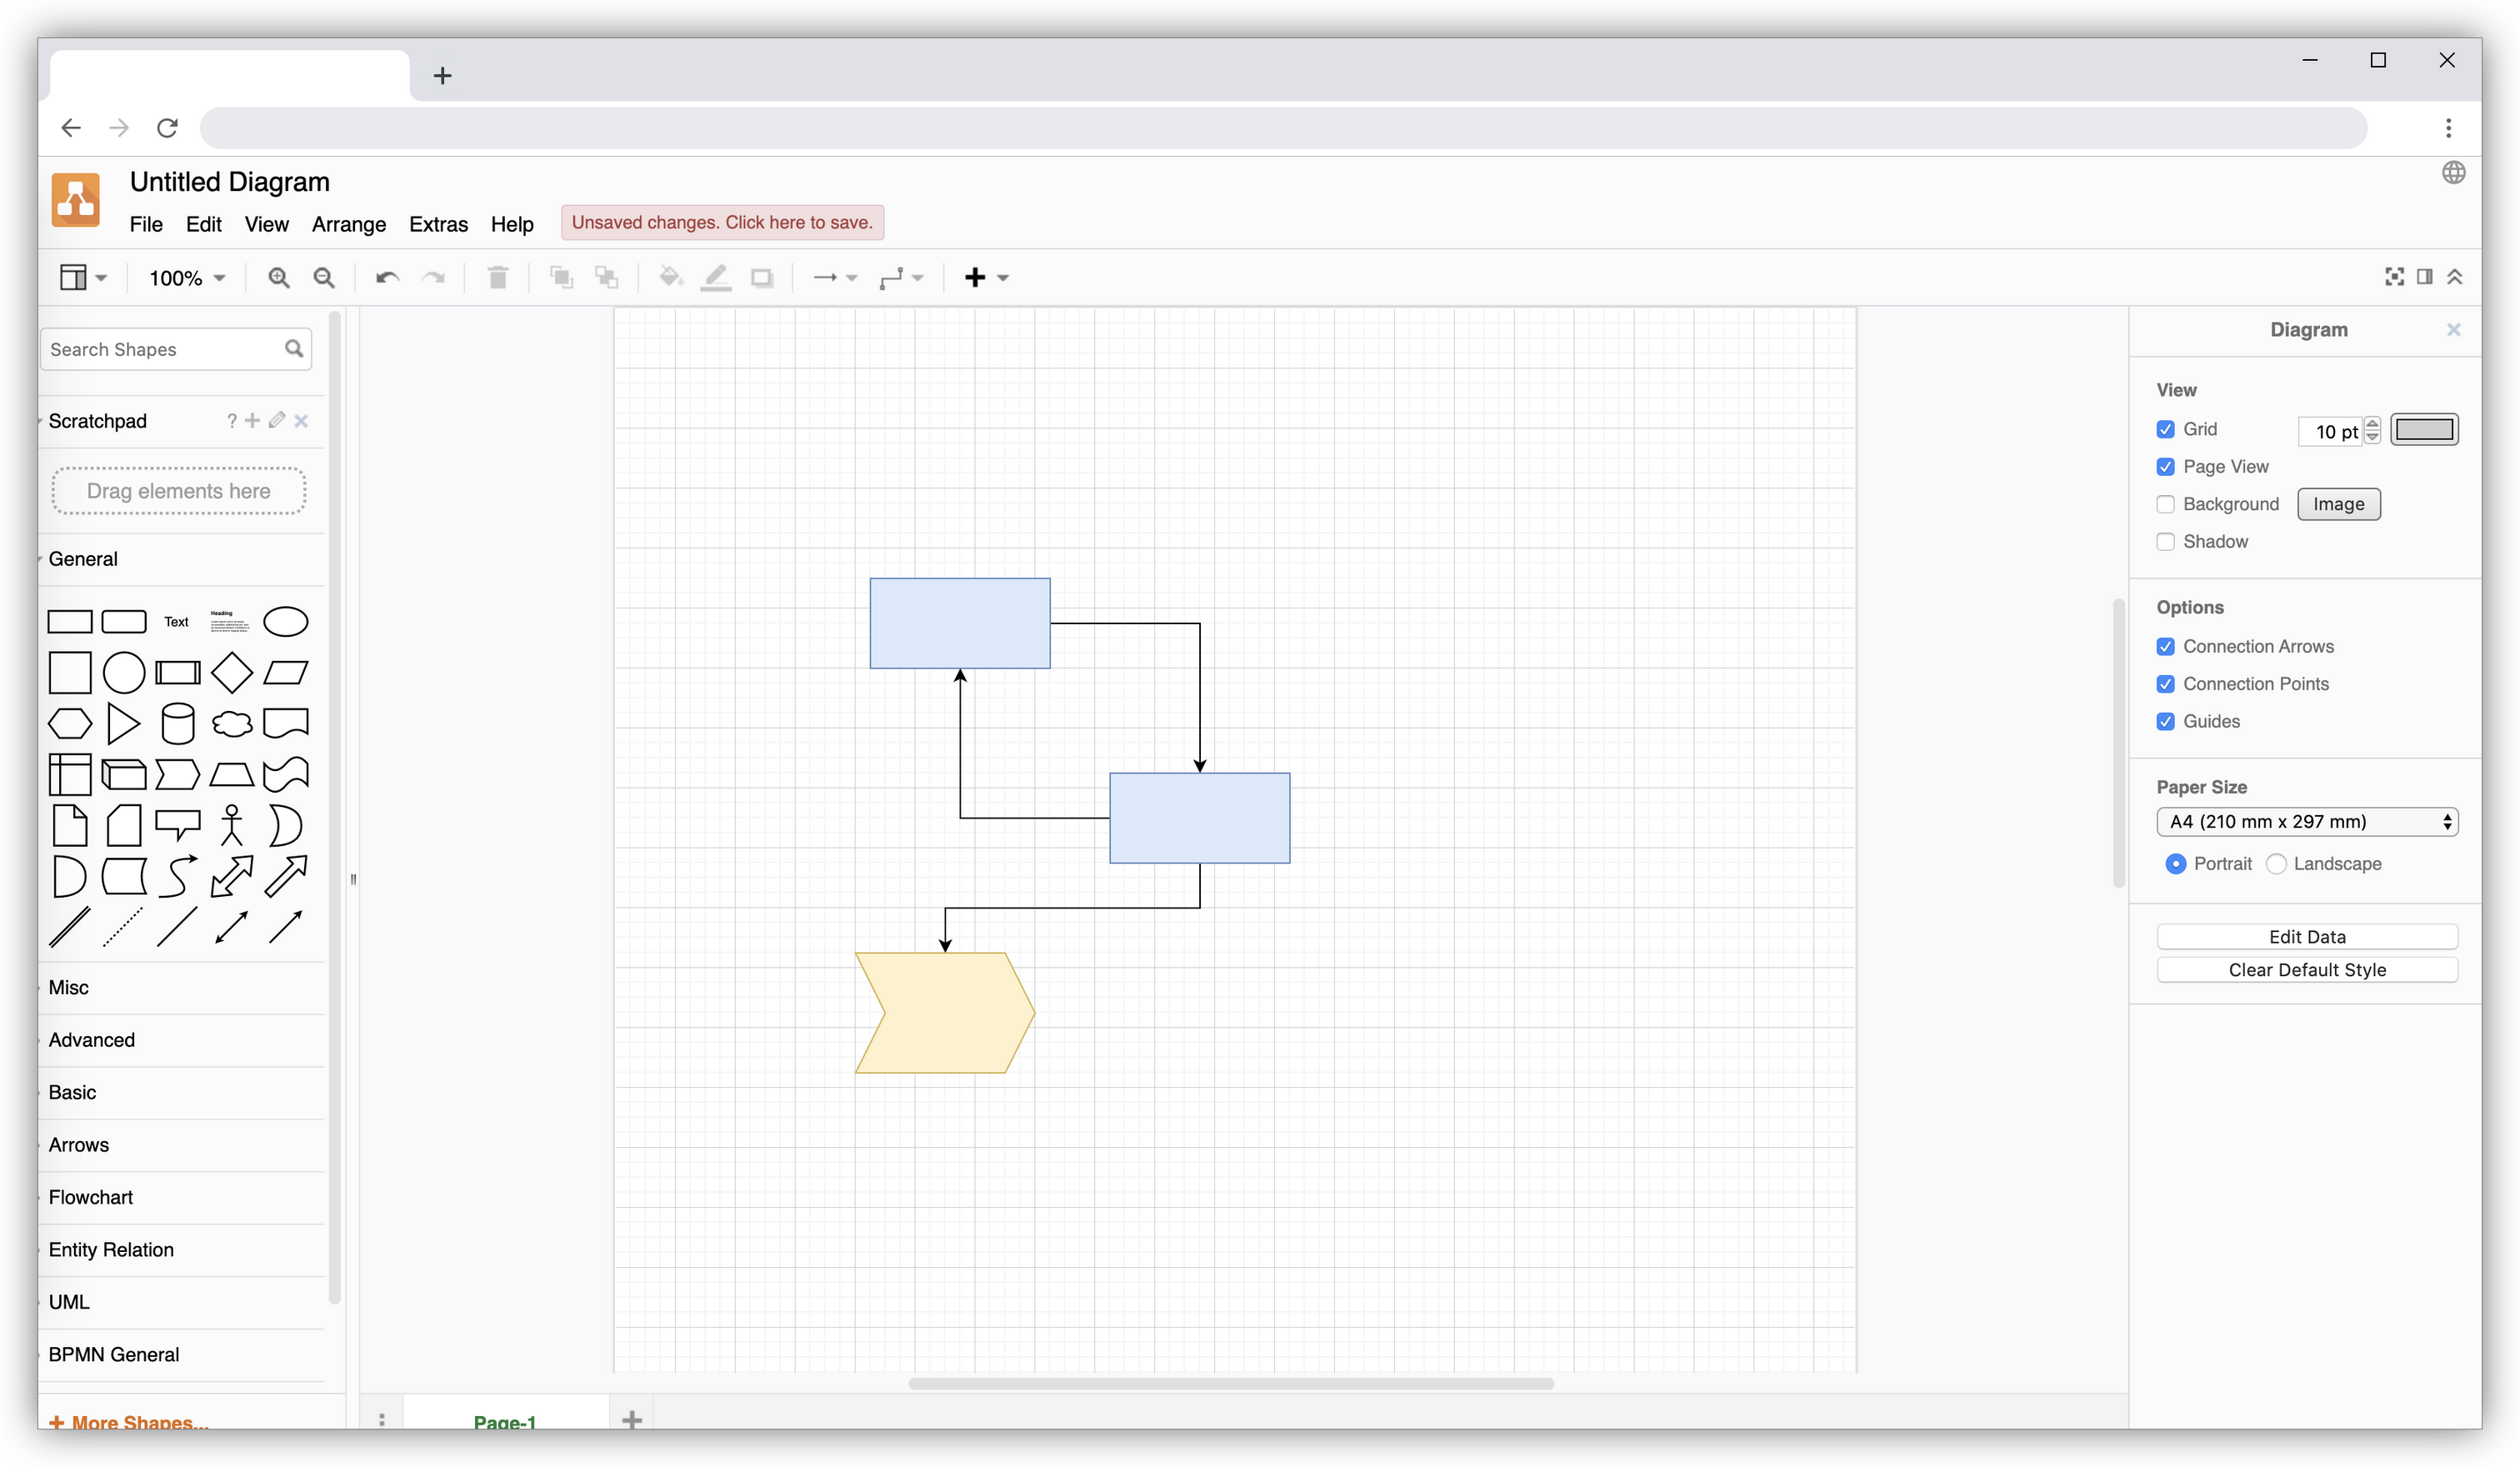The width and height of the screenshot is (2520, 1467).
Task: Click the Zoom In magnifier icon
Action: pyautogui.click(x=278, y=278)
